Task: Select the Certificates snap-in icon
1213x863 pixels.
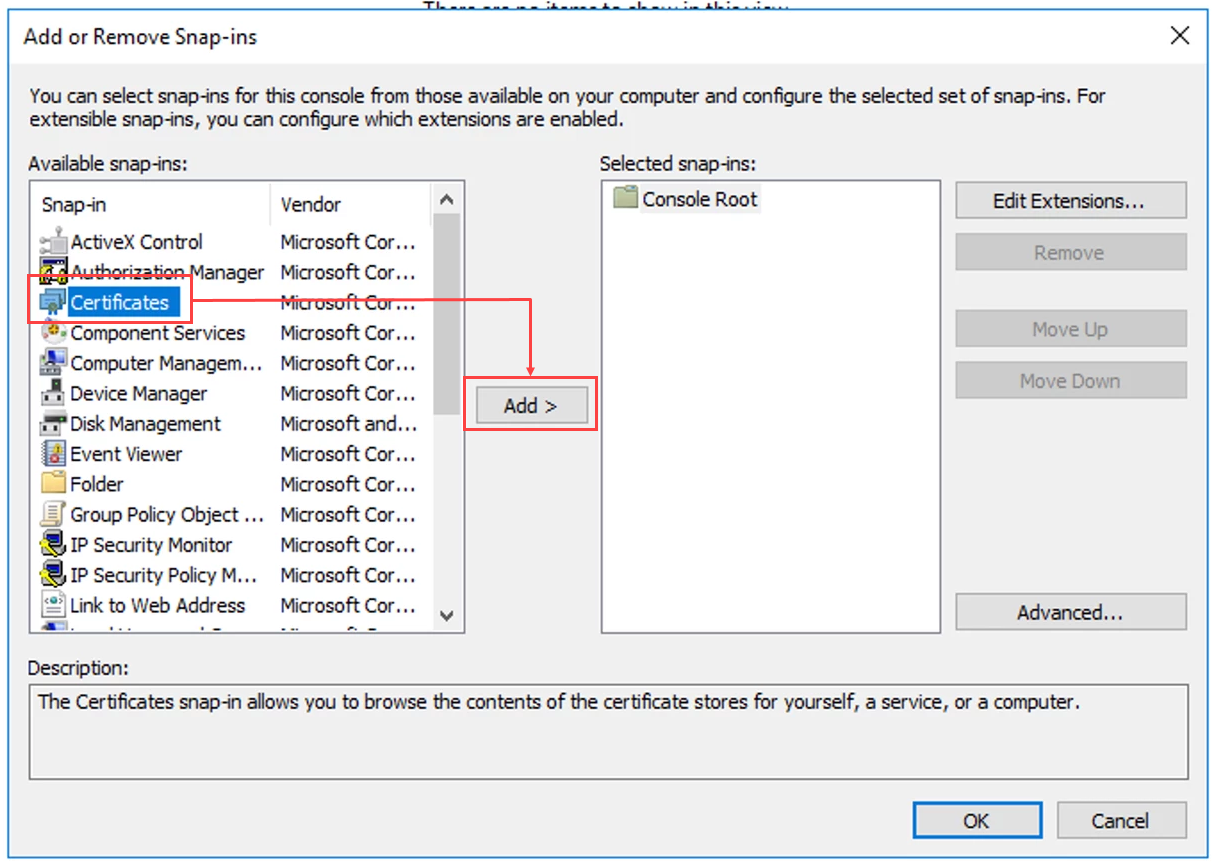Action: (x=53, y=302)
